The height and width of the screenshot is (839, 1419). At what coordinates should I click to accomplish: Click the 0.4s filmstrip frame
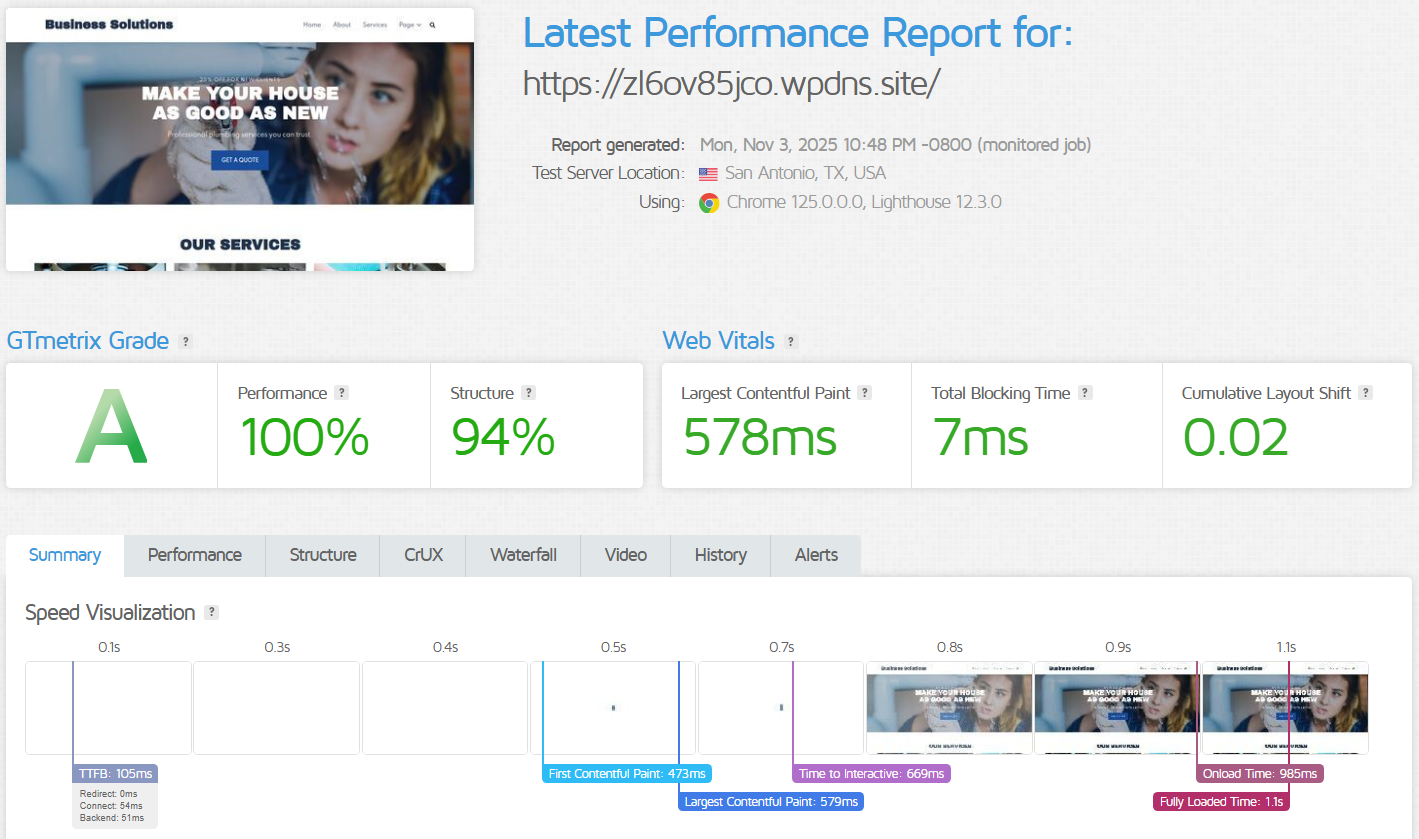pyautogui.click(x=445, y=708)
